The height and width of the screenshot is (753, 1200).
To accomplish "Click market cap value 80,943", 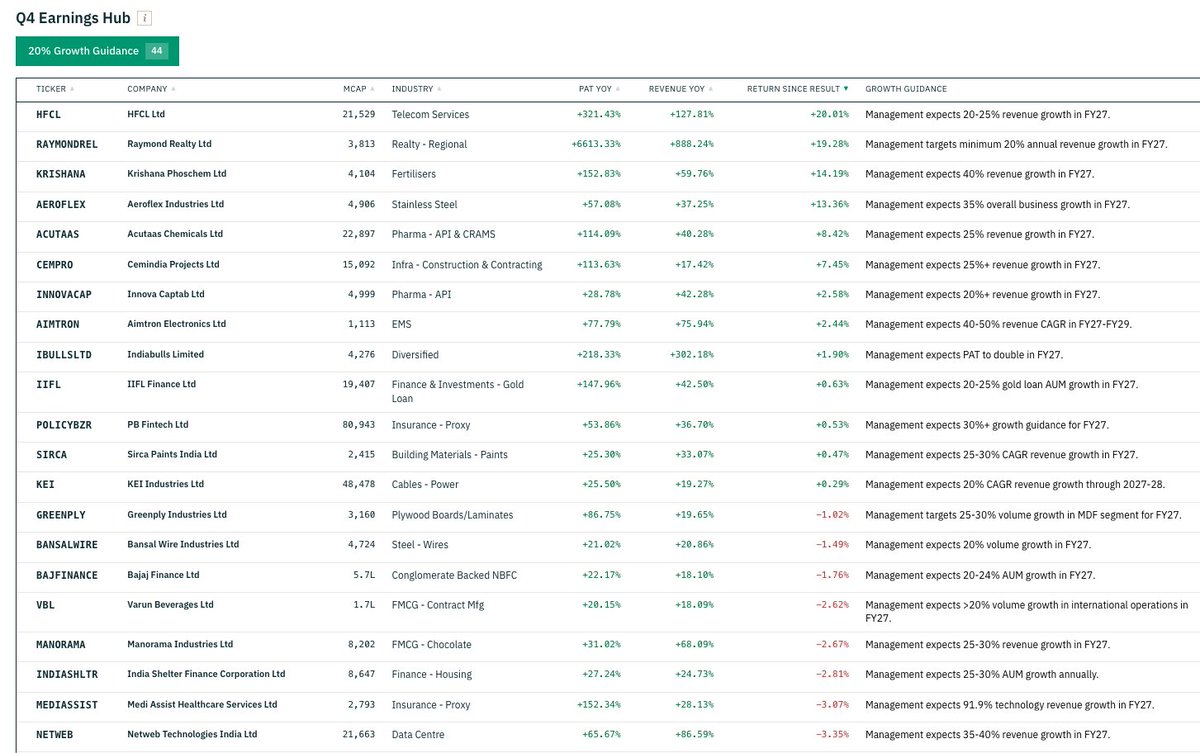I will point(358,425).
